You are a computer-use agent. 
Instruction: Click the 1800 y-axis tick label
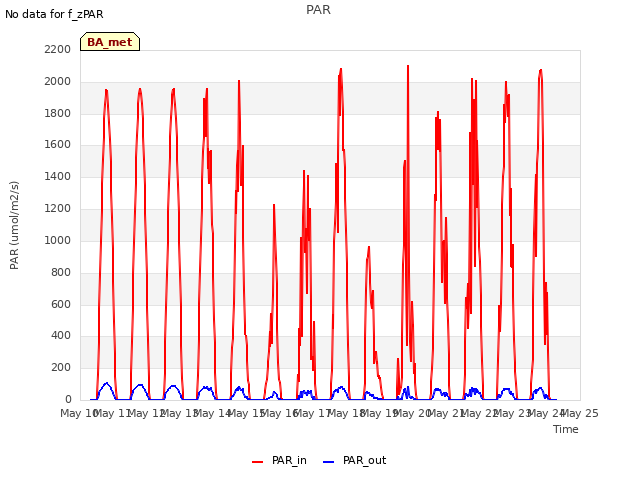click(58, 113)
